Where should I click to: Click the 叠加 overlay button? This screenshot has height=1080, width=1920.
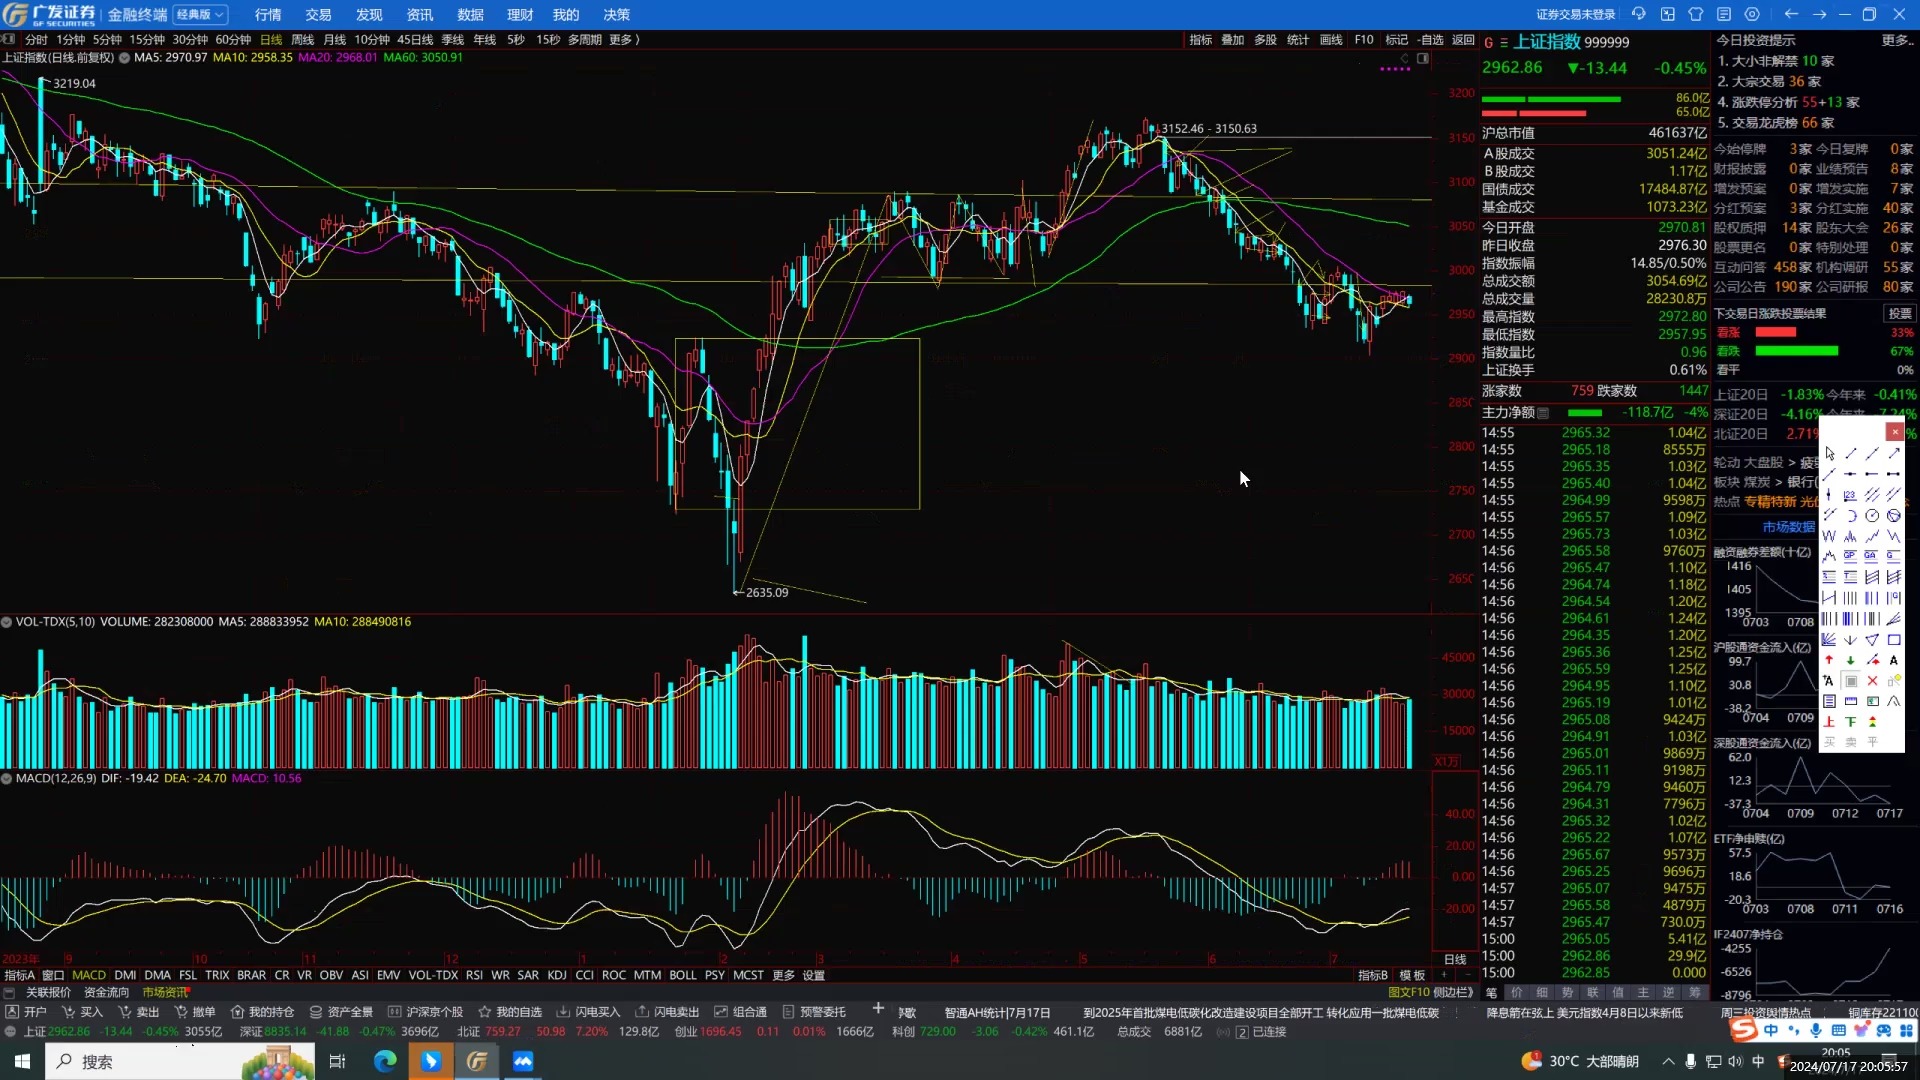tap(1233, 40)
